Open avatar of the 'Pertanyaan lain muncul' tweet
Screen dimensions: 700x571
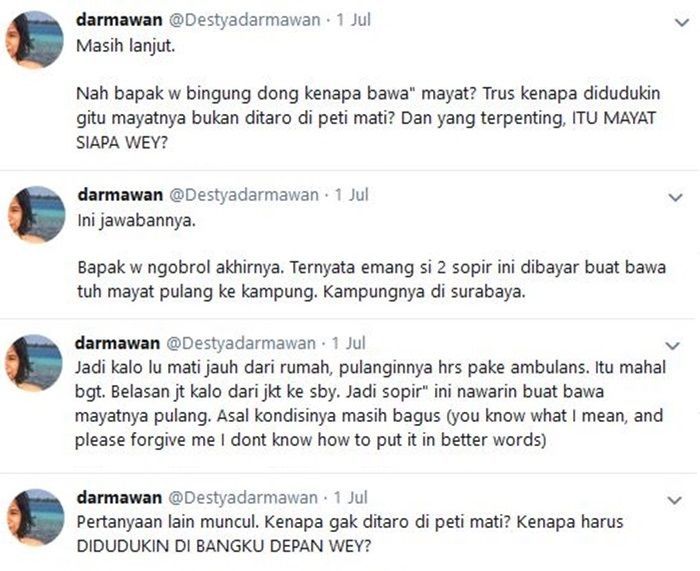point(36,517)
